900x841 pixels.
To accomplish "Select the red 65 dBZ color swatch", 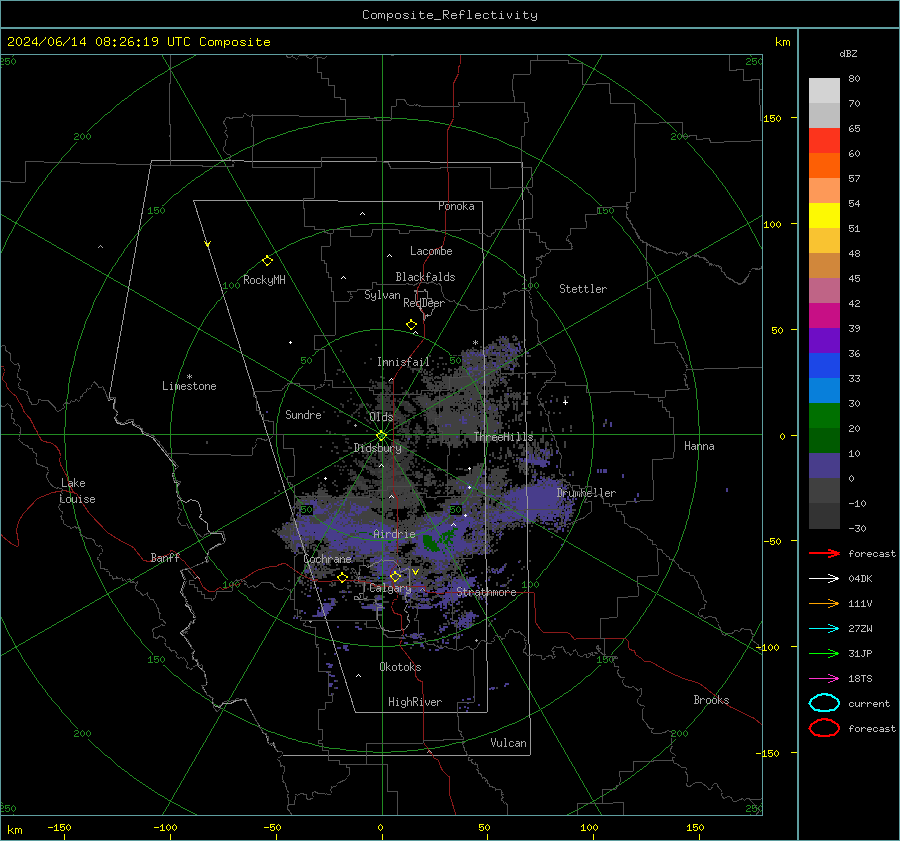I will (824, 141).
